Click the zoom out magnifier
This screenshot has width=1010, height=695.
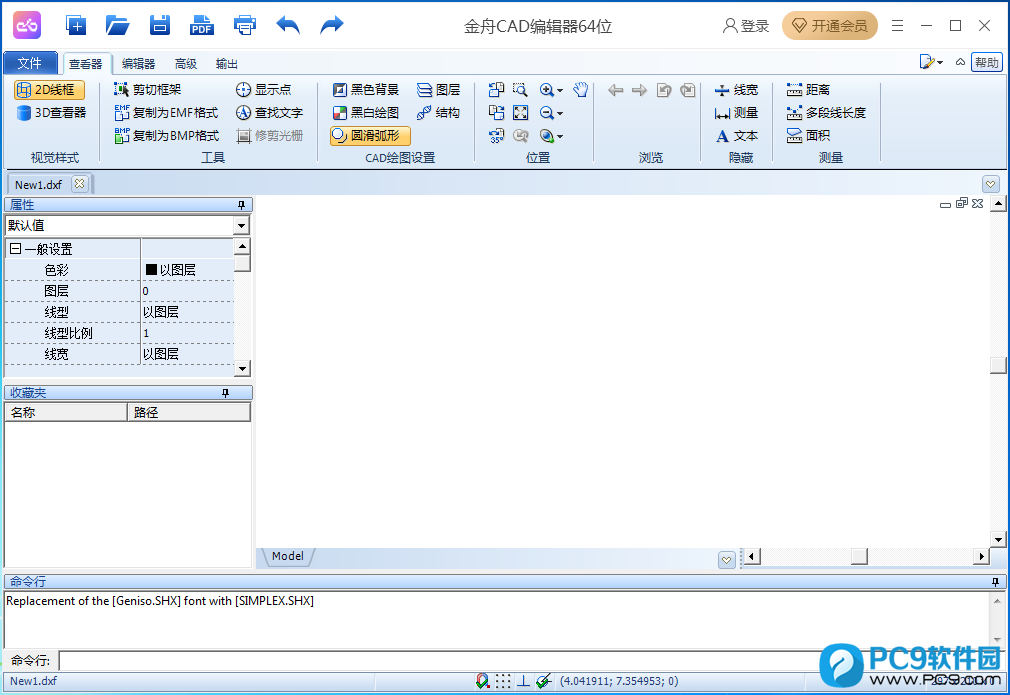tap(547, 113)
